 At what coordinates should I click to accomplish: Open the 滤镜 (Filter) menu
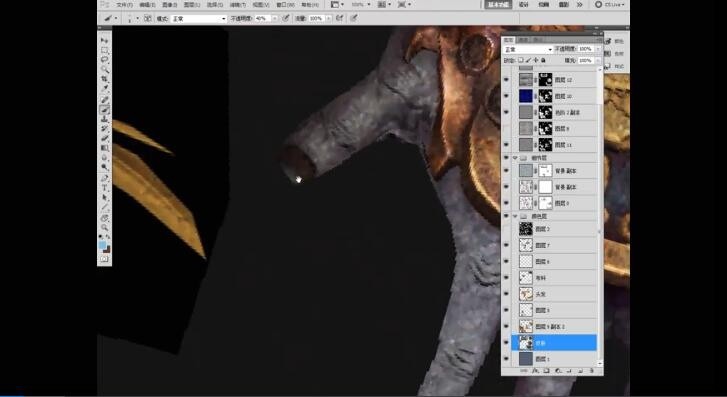pyautogui.click(x=238, y=5)
